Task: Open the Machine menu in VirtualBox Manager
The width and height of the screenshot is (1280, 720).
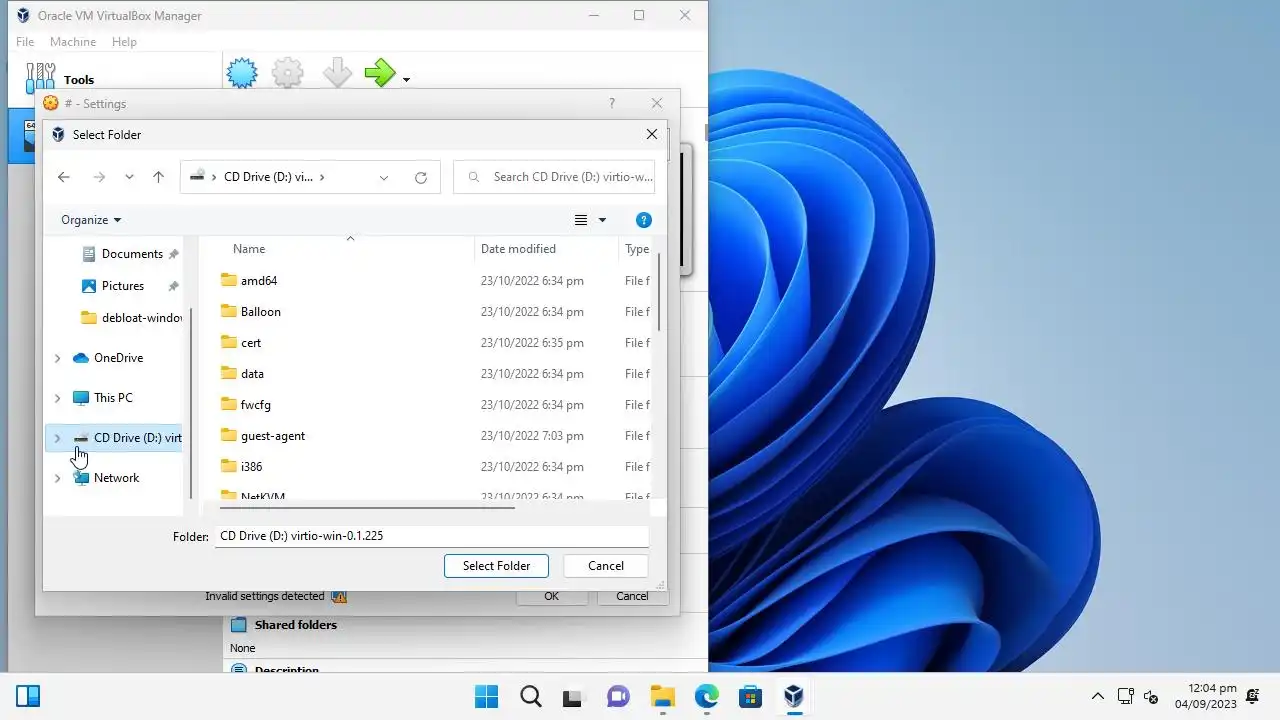Action: [73, 42]
